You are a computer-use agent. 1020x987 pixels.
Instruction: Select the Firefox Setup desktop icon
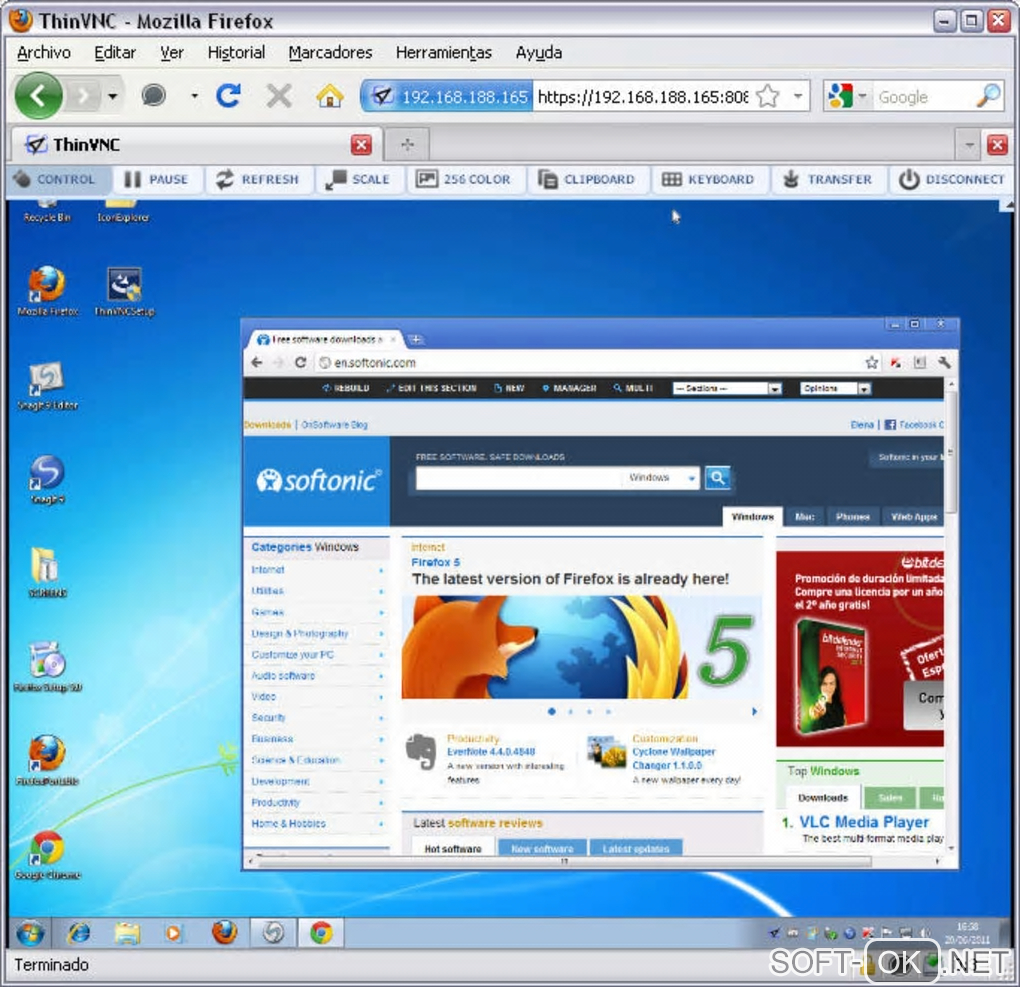(47, 667)
